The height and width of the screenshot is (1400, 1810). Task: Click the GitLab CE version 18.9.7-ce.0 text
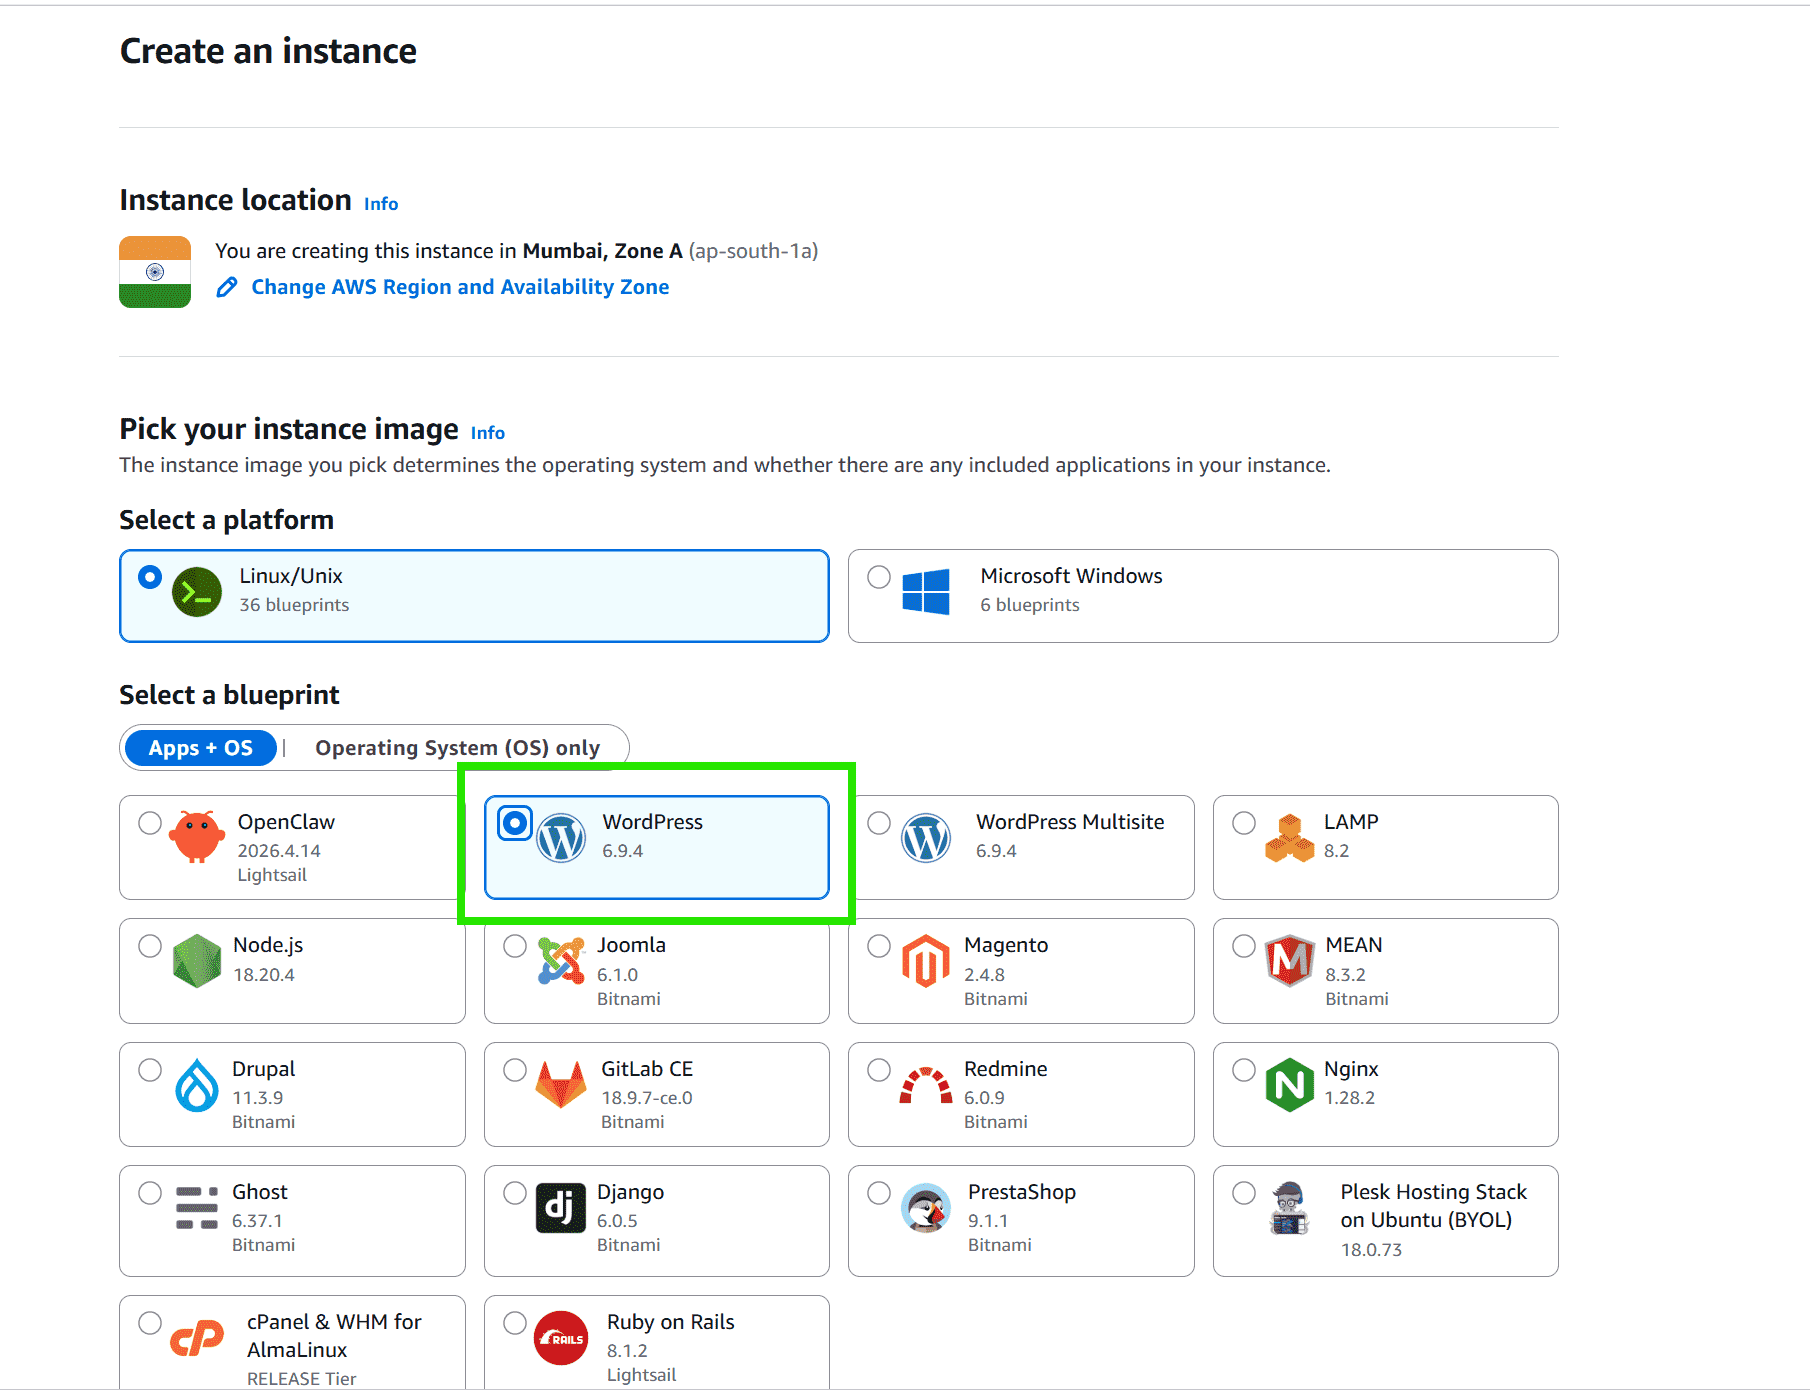(647, 1098)
